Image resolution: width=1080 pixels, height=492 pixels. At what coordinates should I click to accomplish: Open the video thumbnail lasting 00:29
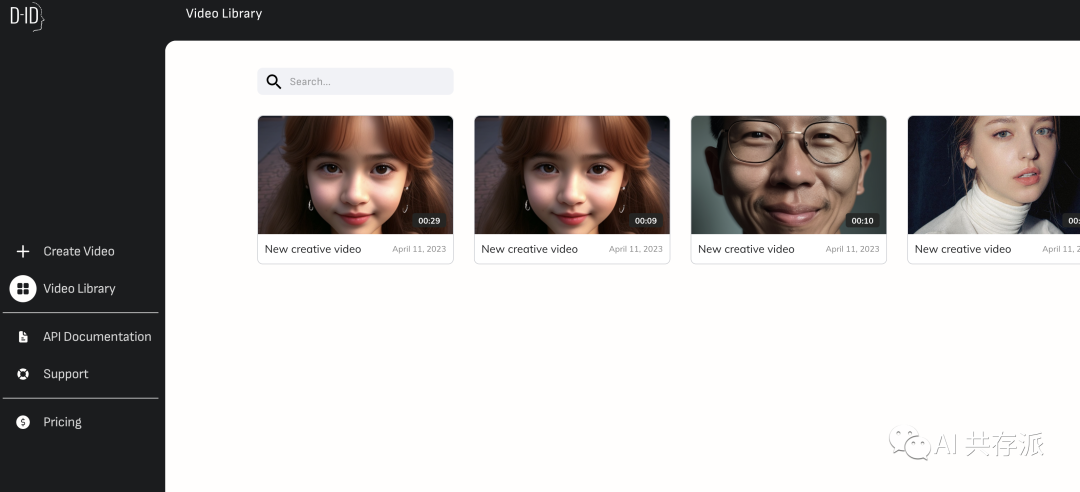(x=355, y=174)
